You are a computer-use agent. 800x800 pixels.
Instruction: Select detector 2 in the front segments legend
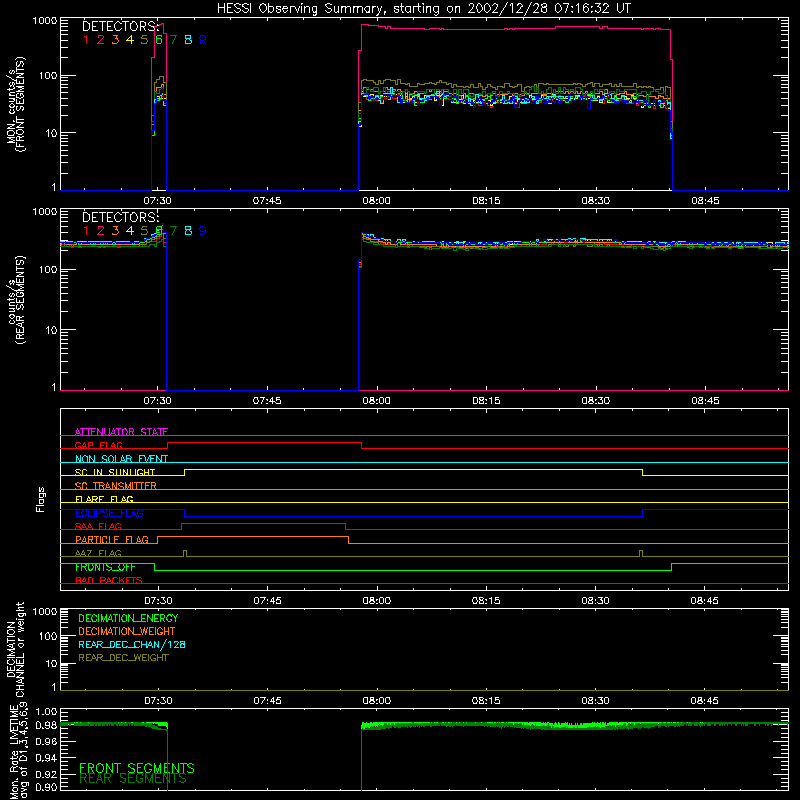coord(101,40)
